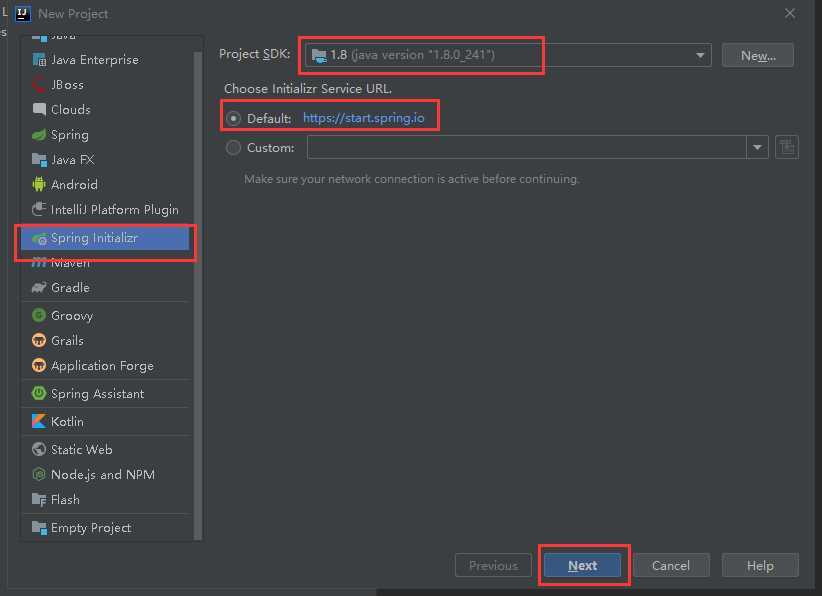This screenshot has width=822, height=596.
Task: Click the Project SDK label
Action: pyautogui.click(x=255, y=54)
